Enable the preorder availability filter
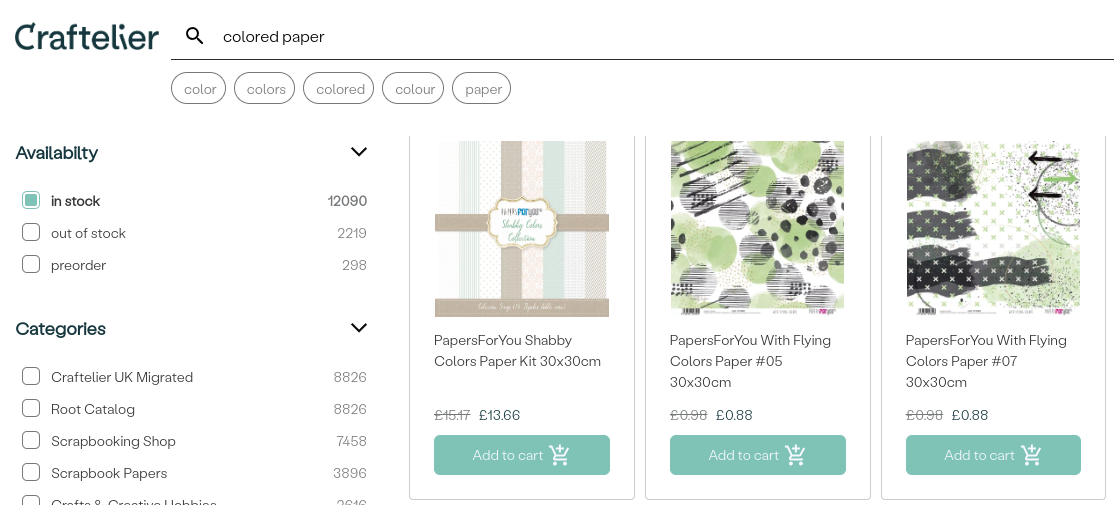 [x=31, y=265]
